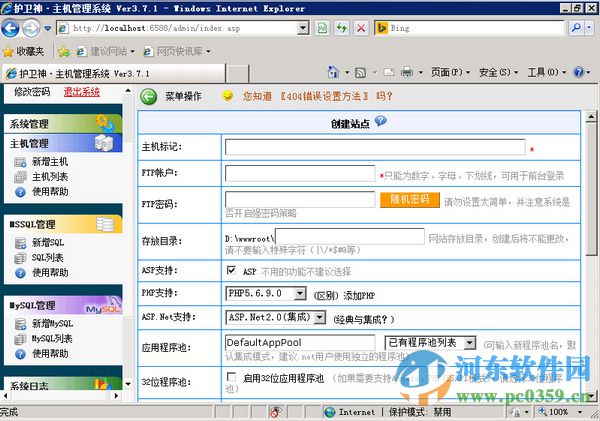600x421 pixels.
Task: Click the Home icon in the command bar
Action: pyautogui.click(x=333, y=72)
